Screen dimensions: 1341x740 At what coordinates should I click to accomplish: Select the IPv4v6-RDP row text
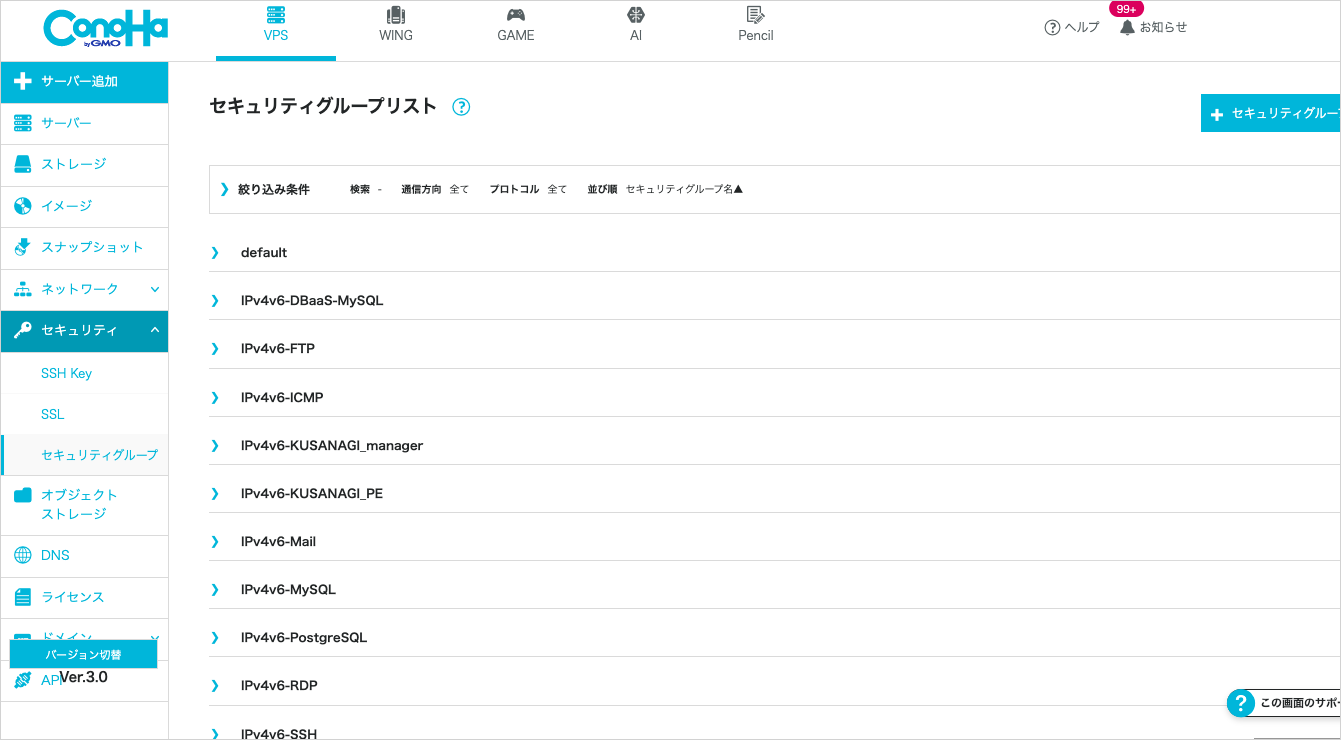point(279,685)
